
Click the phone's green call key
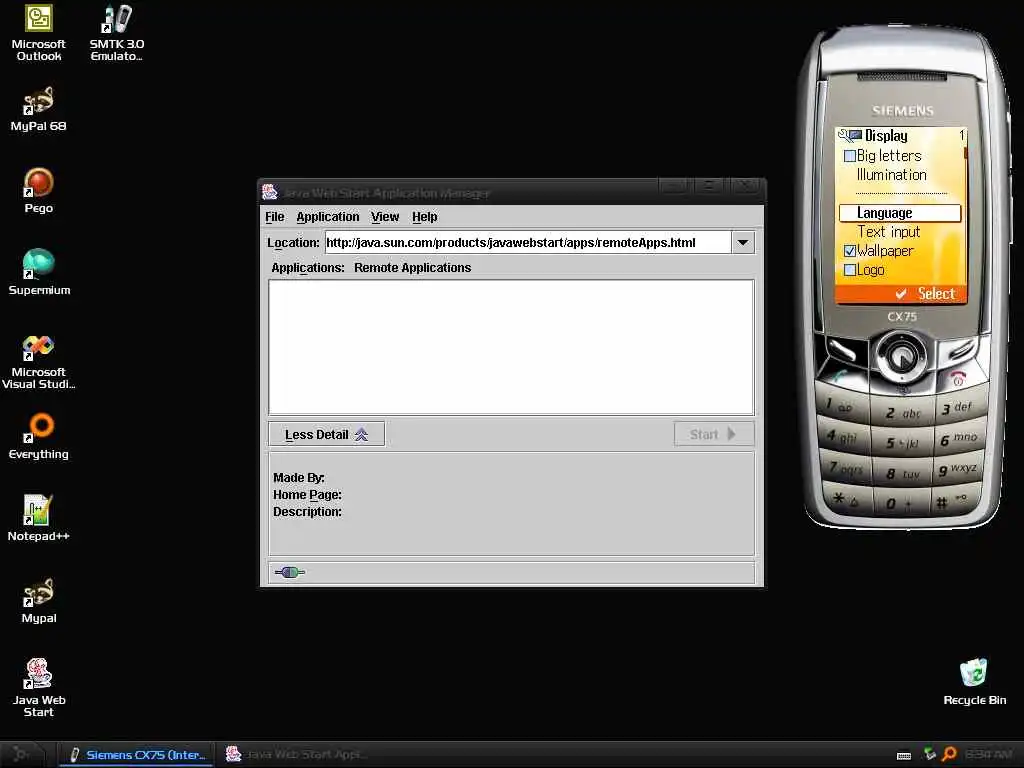pos(841,377)
